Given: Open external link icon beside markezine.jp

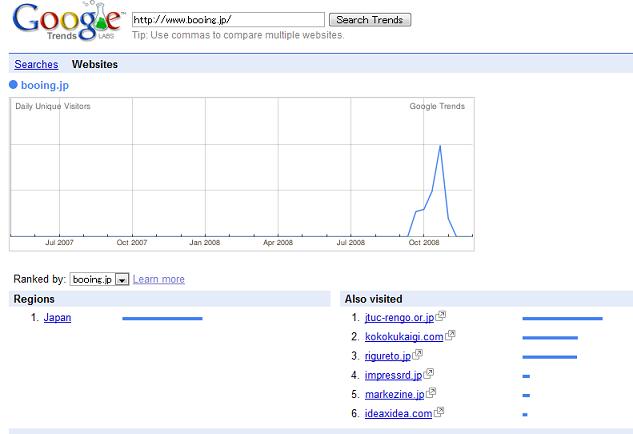Looking at the screenshot, I should coord(431,392).
